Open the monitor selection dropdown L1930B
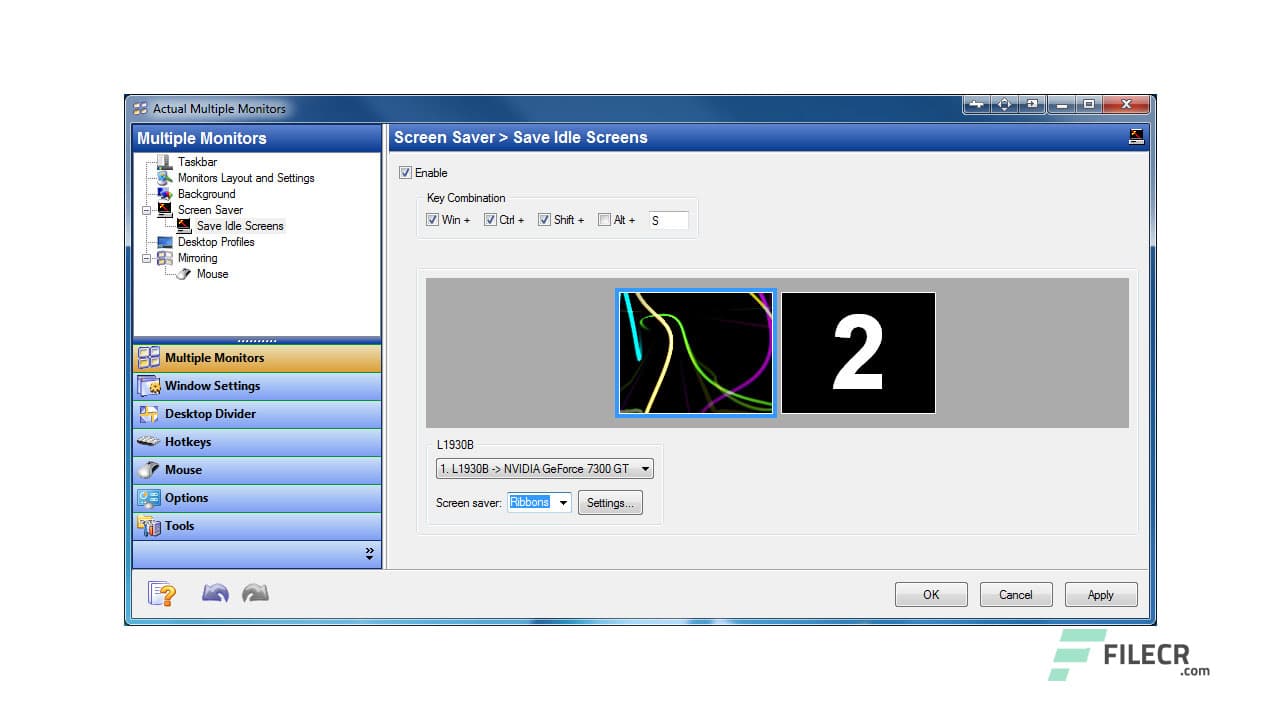 coord(545,468)
